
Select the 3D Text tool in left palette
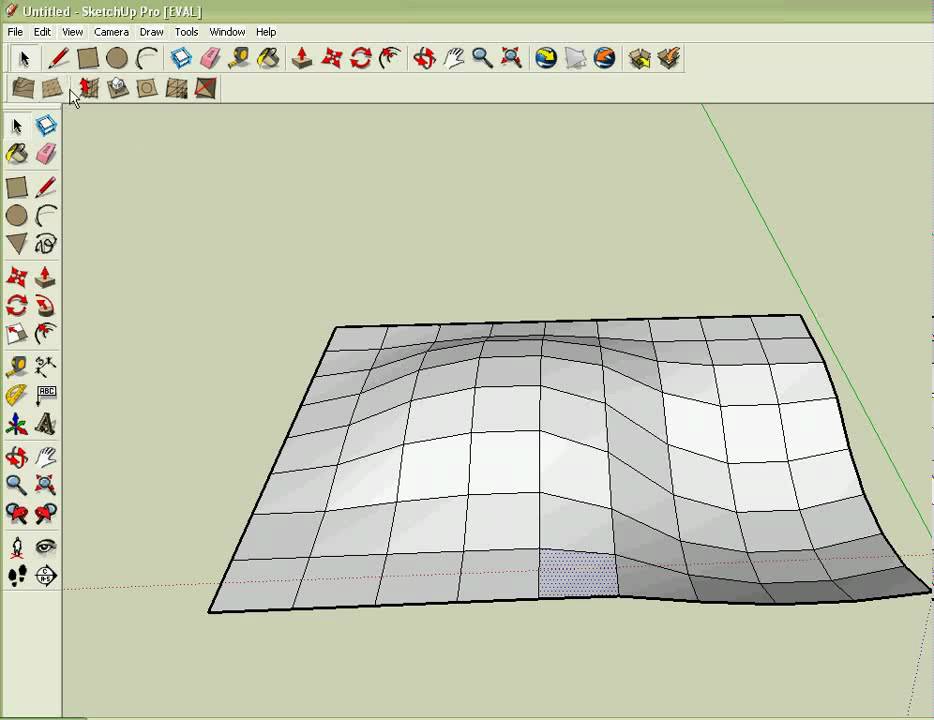[46, 424]
